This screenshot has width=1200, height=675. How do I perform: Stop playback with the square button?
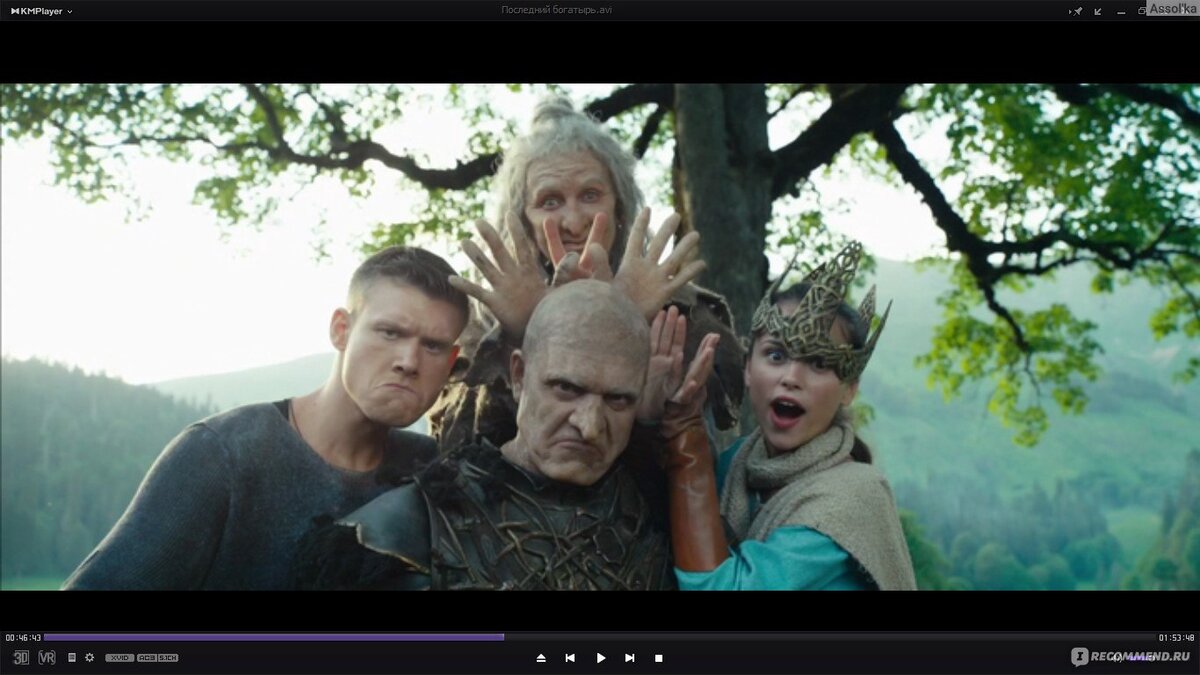coord(658,658)
